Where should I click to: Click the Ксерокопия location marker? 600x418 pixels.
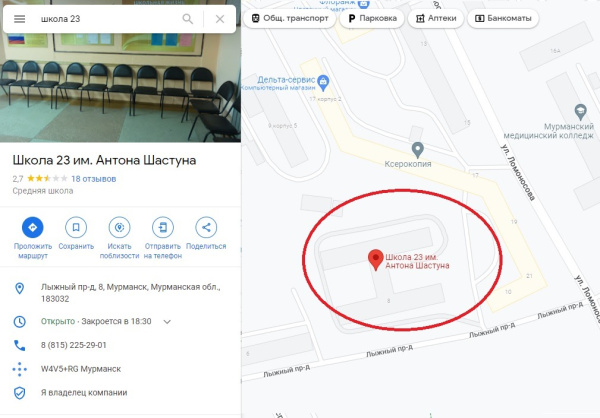[x=417, y=150]
